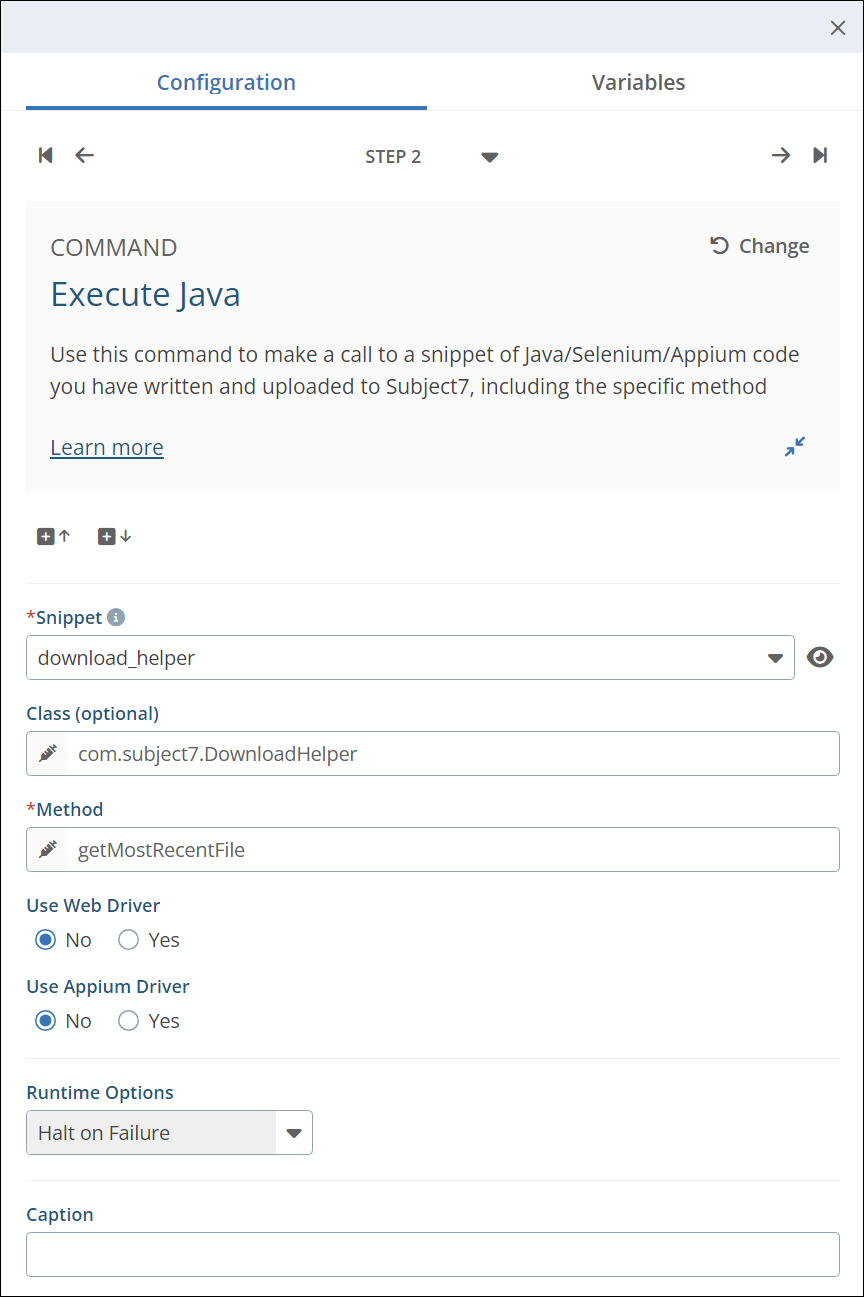This screenshot has width=864, height=1297.
Task: Select Yes for Use Appium Driver
Action: 129,1021
